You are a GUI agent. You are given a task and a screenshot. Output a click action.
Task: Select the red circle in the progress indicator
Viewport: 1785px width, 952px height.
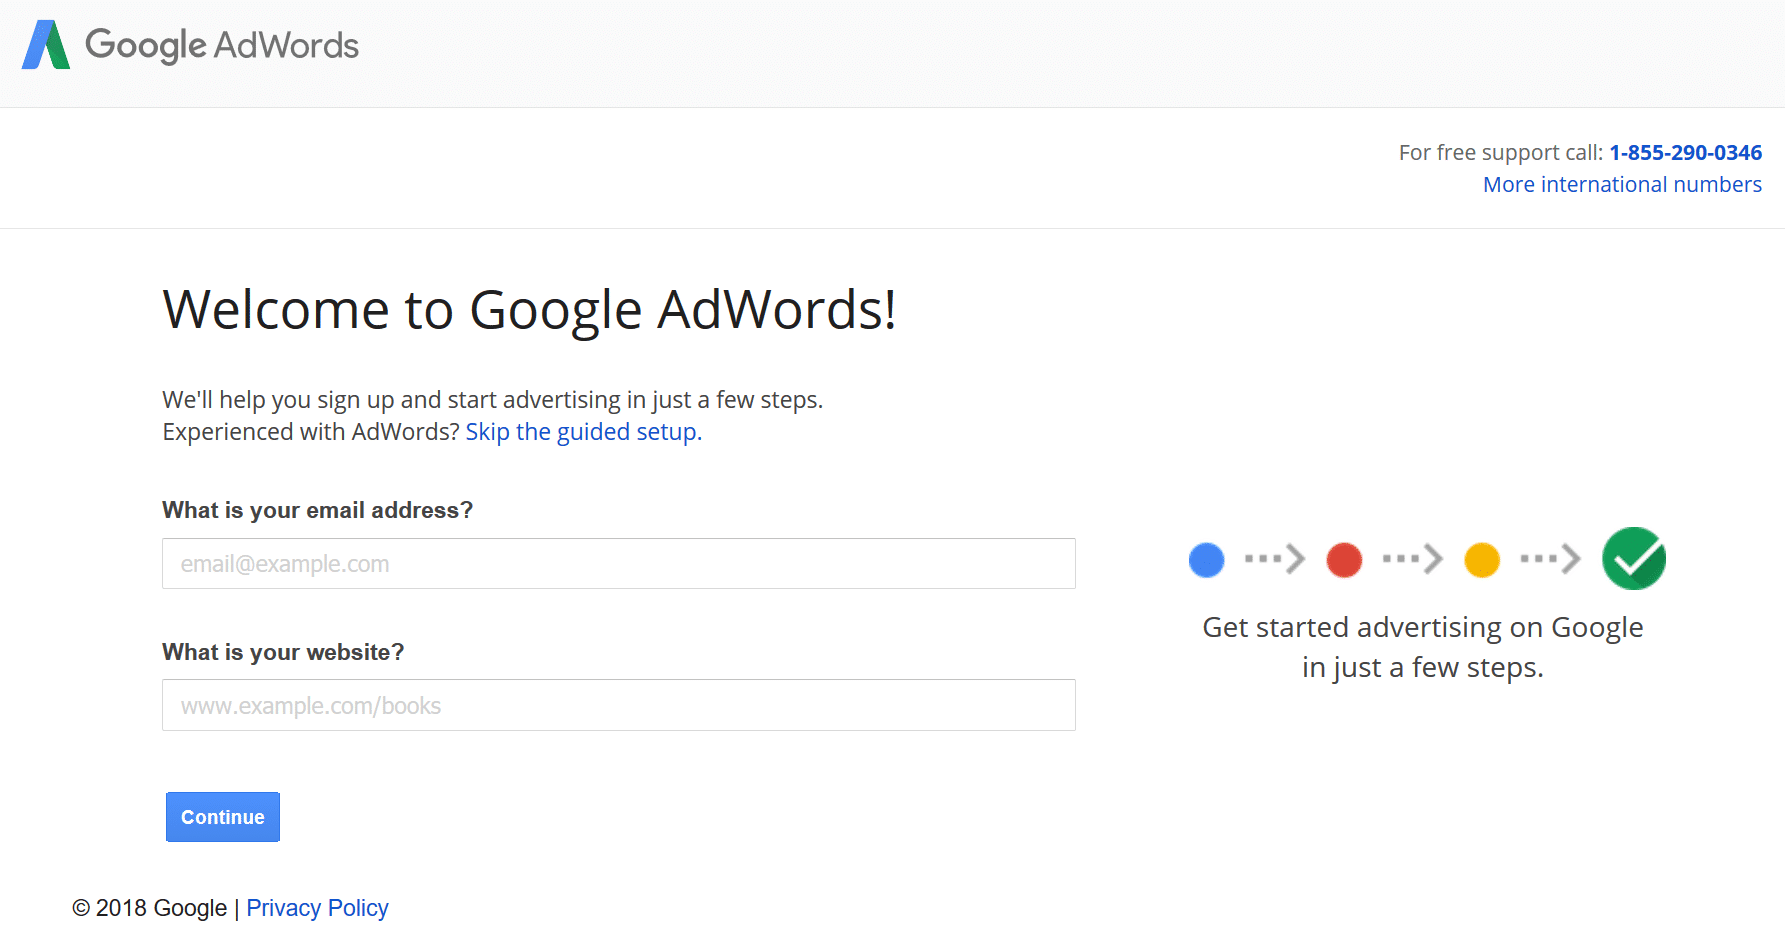click(1344, 560)
